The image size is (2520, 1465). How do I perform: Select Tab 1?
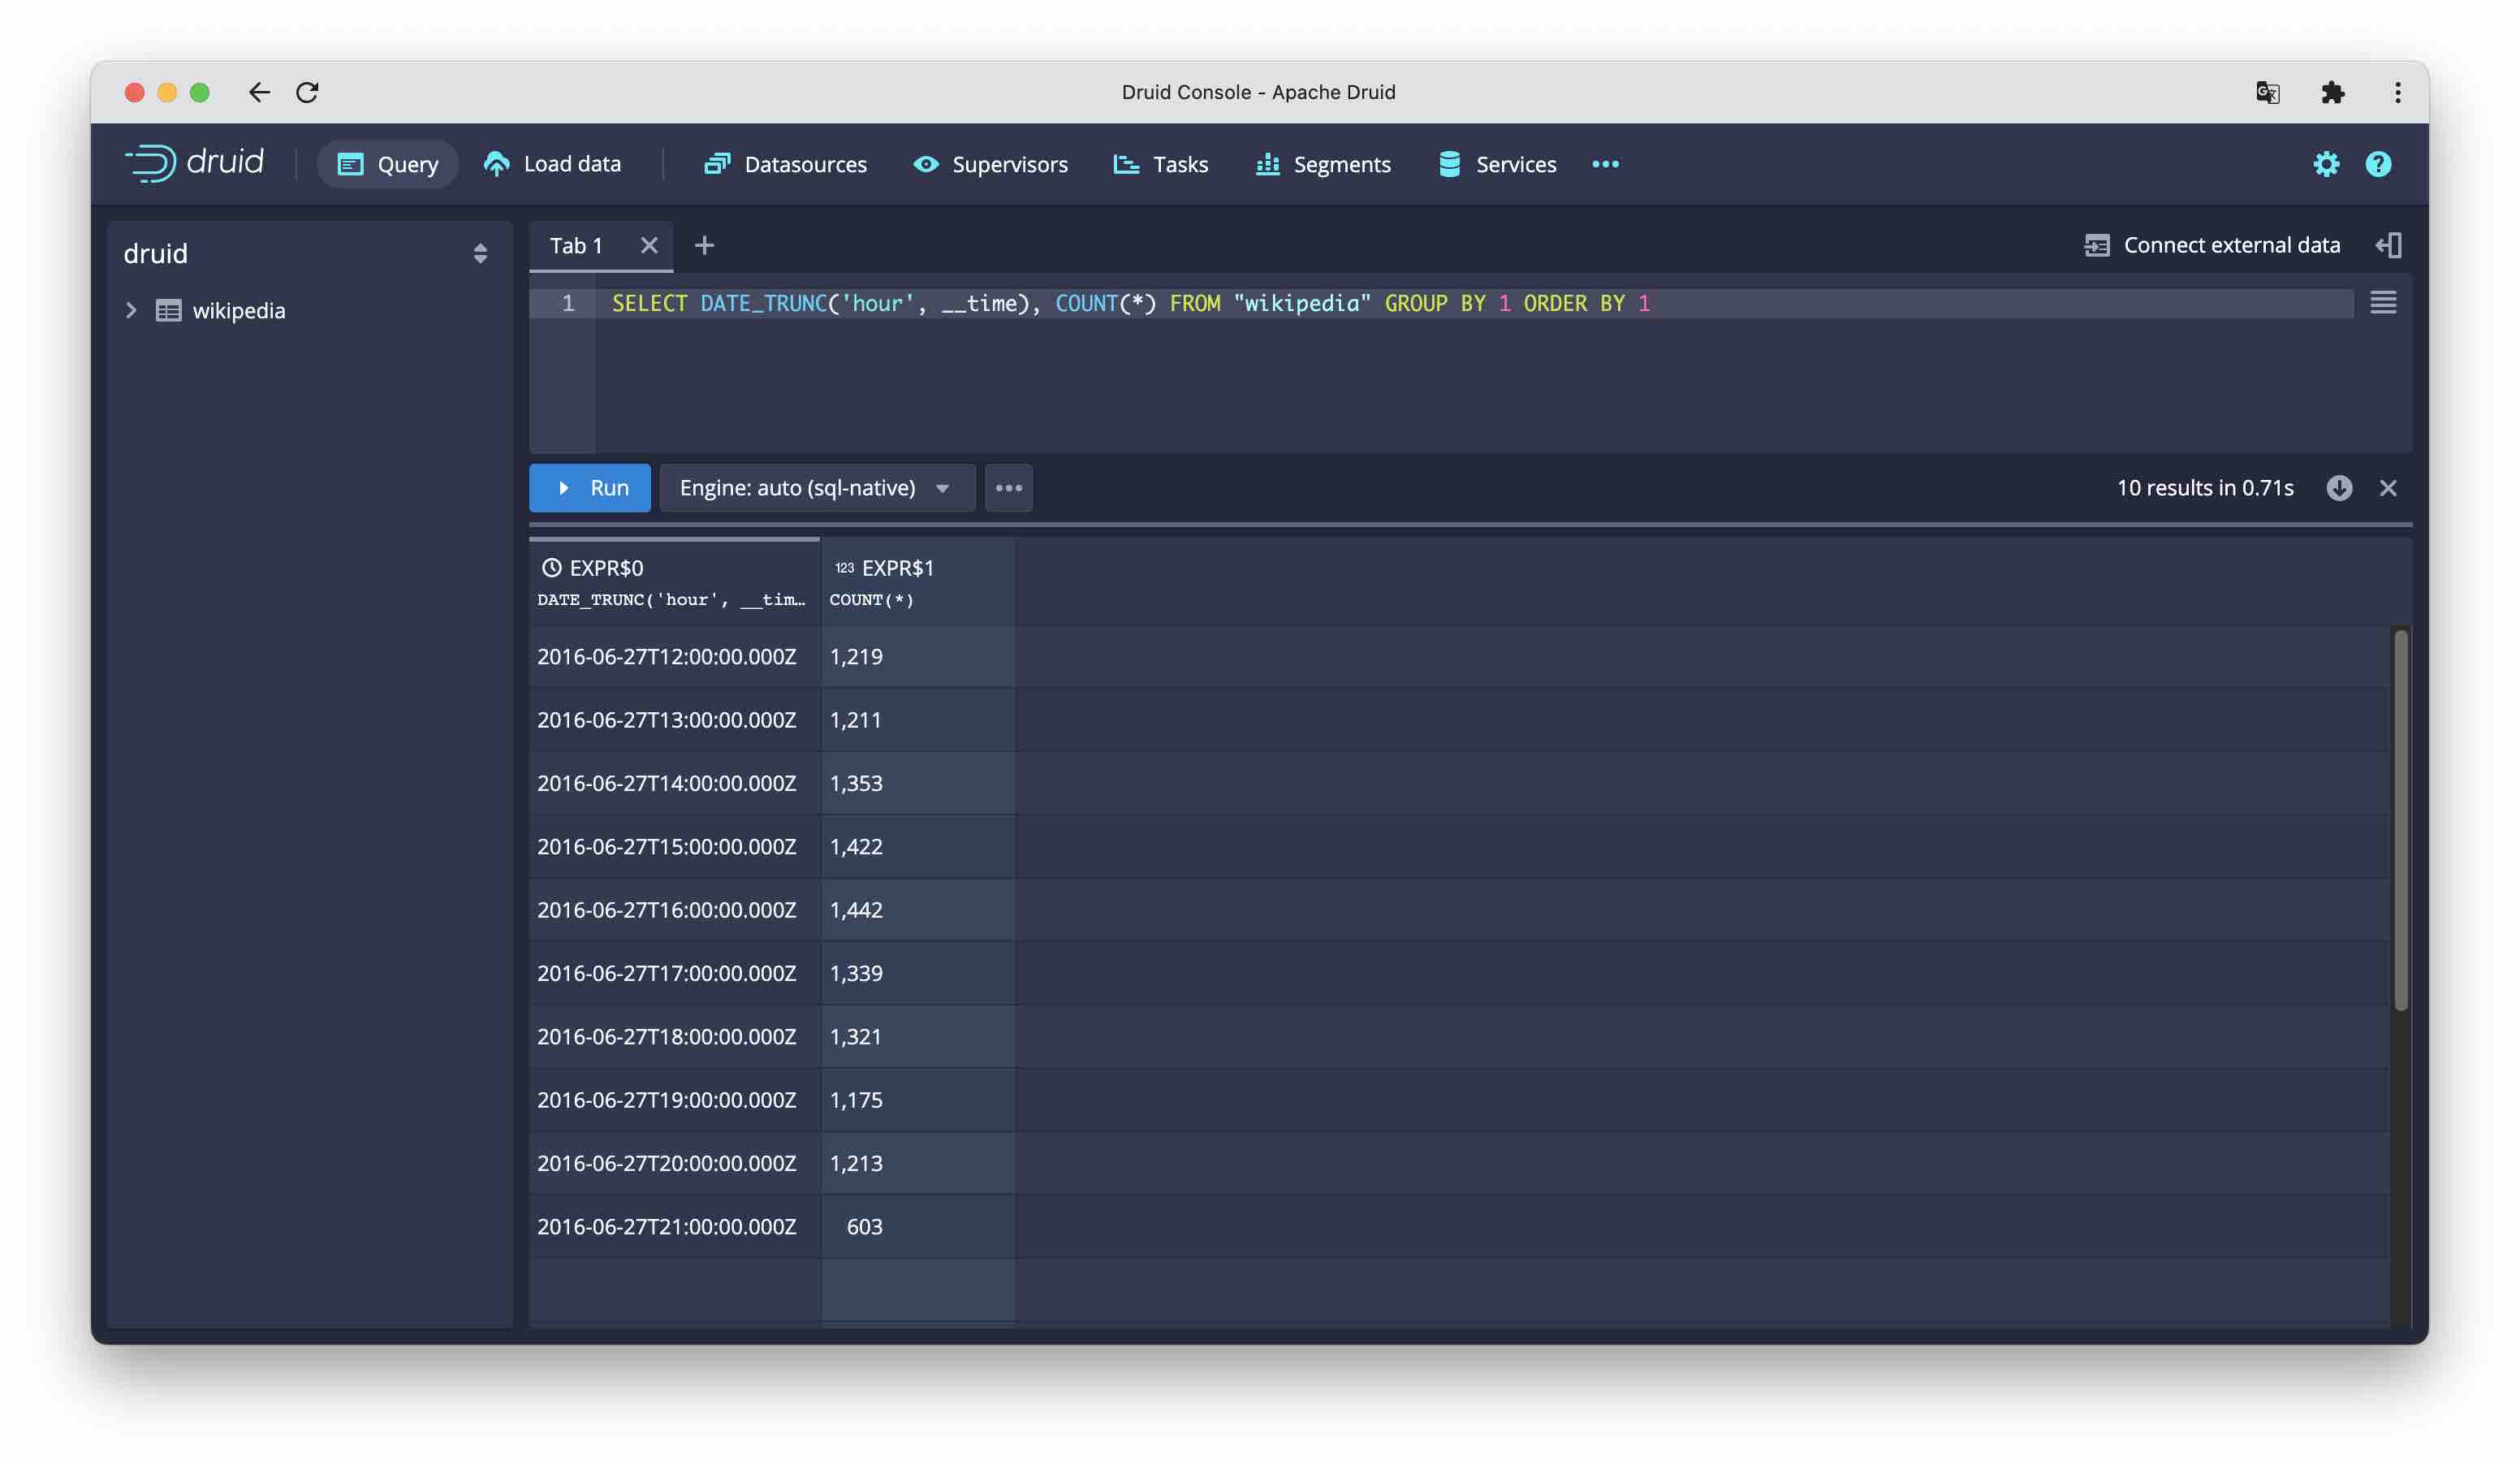coord(577,245)
